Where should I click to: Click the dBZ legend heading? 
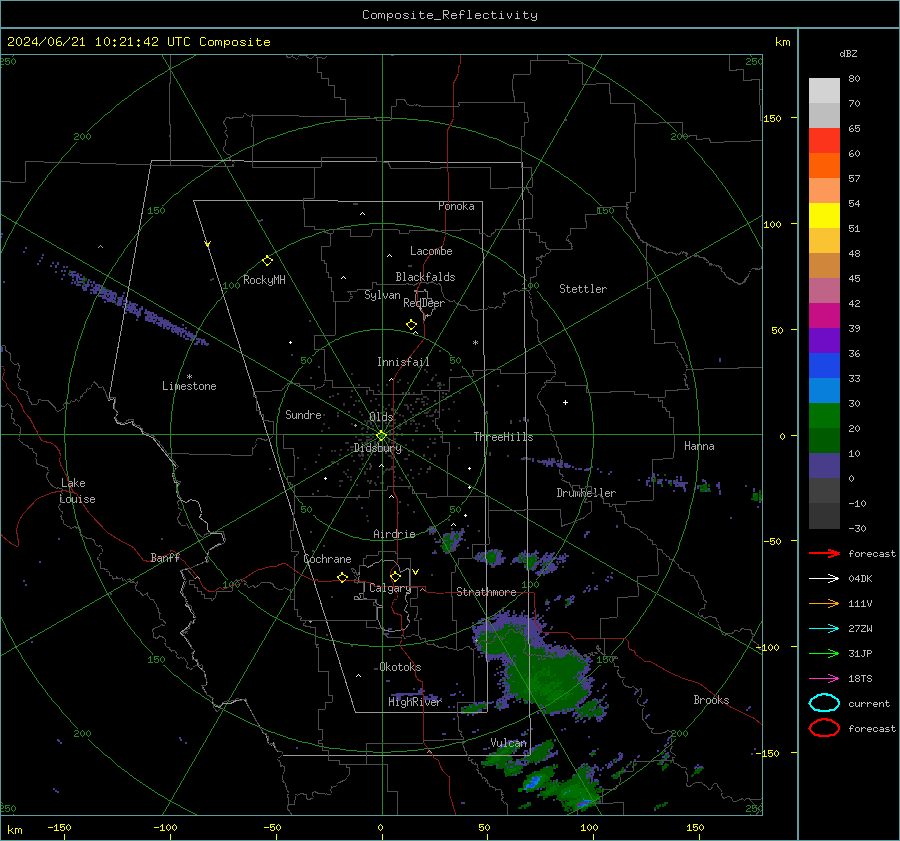coord(848,53)
